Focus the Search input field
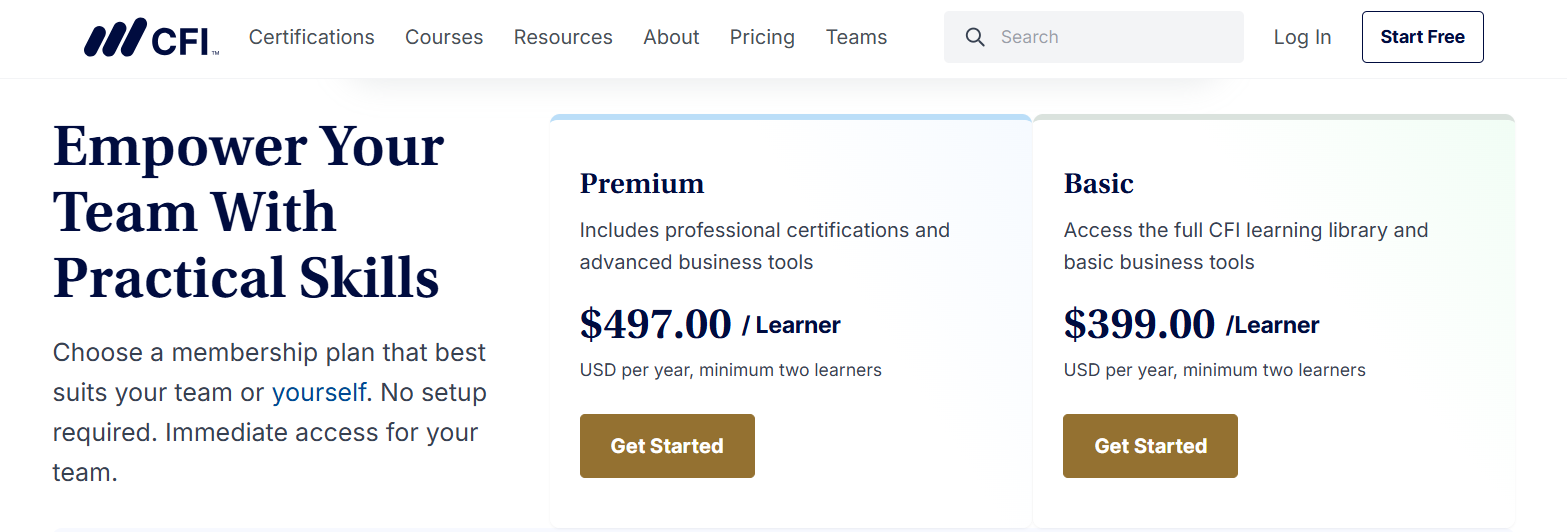Screen dimensions: 1567x532 (1110, 38)
